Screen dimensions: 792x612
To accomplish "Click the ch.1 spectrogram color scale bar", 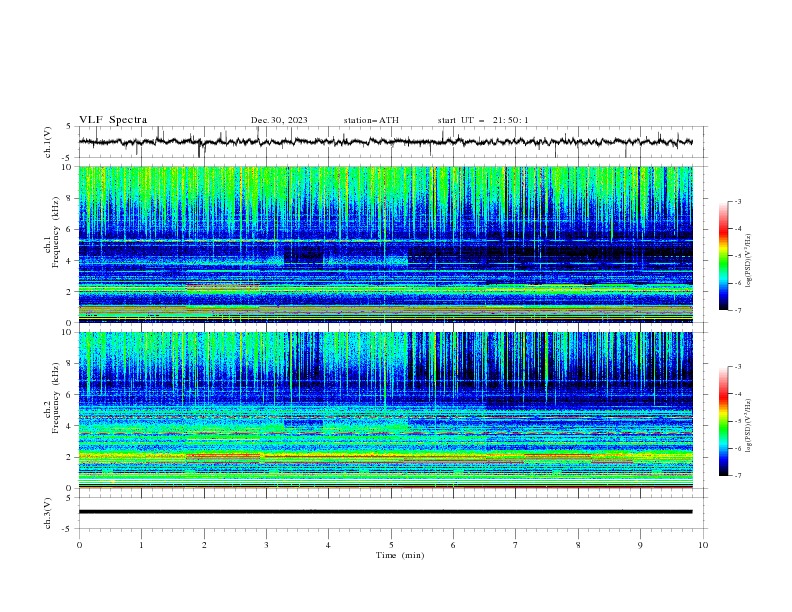I will 723,256.
